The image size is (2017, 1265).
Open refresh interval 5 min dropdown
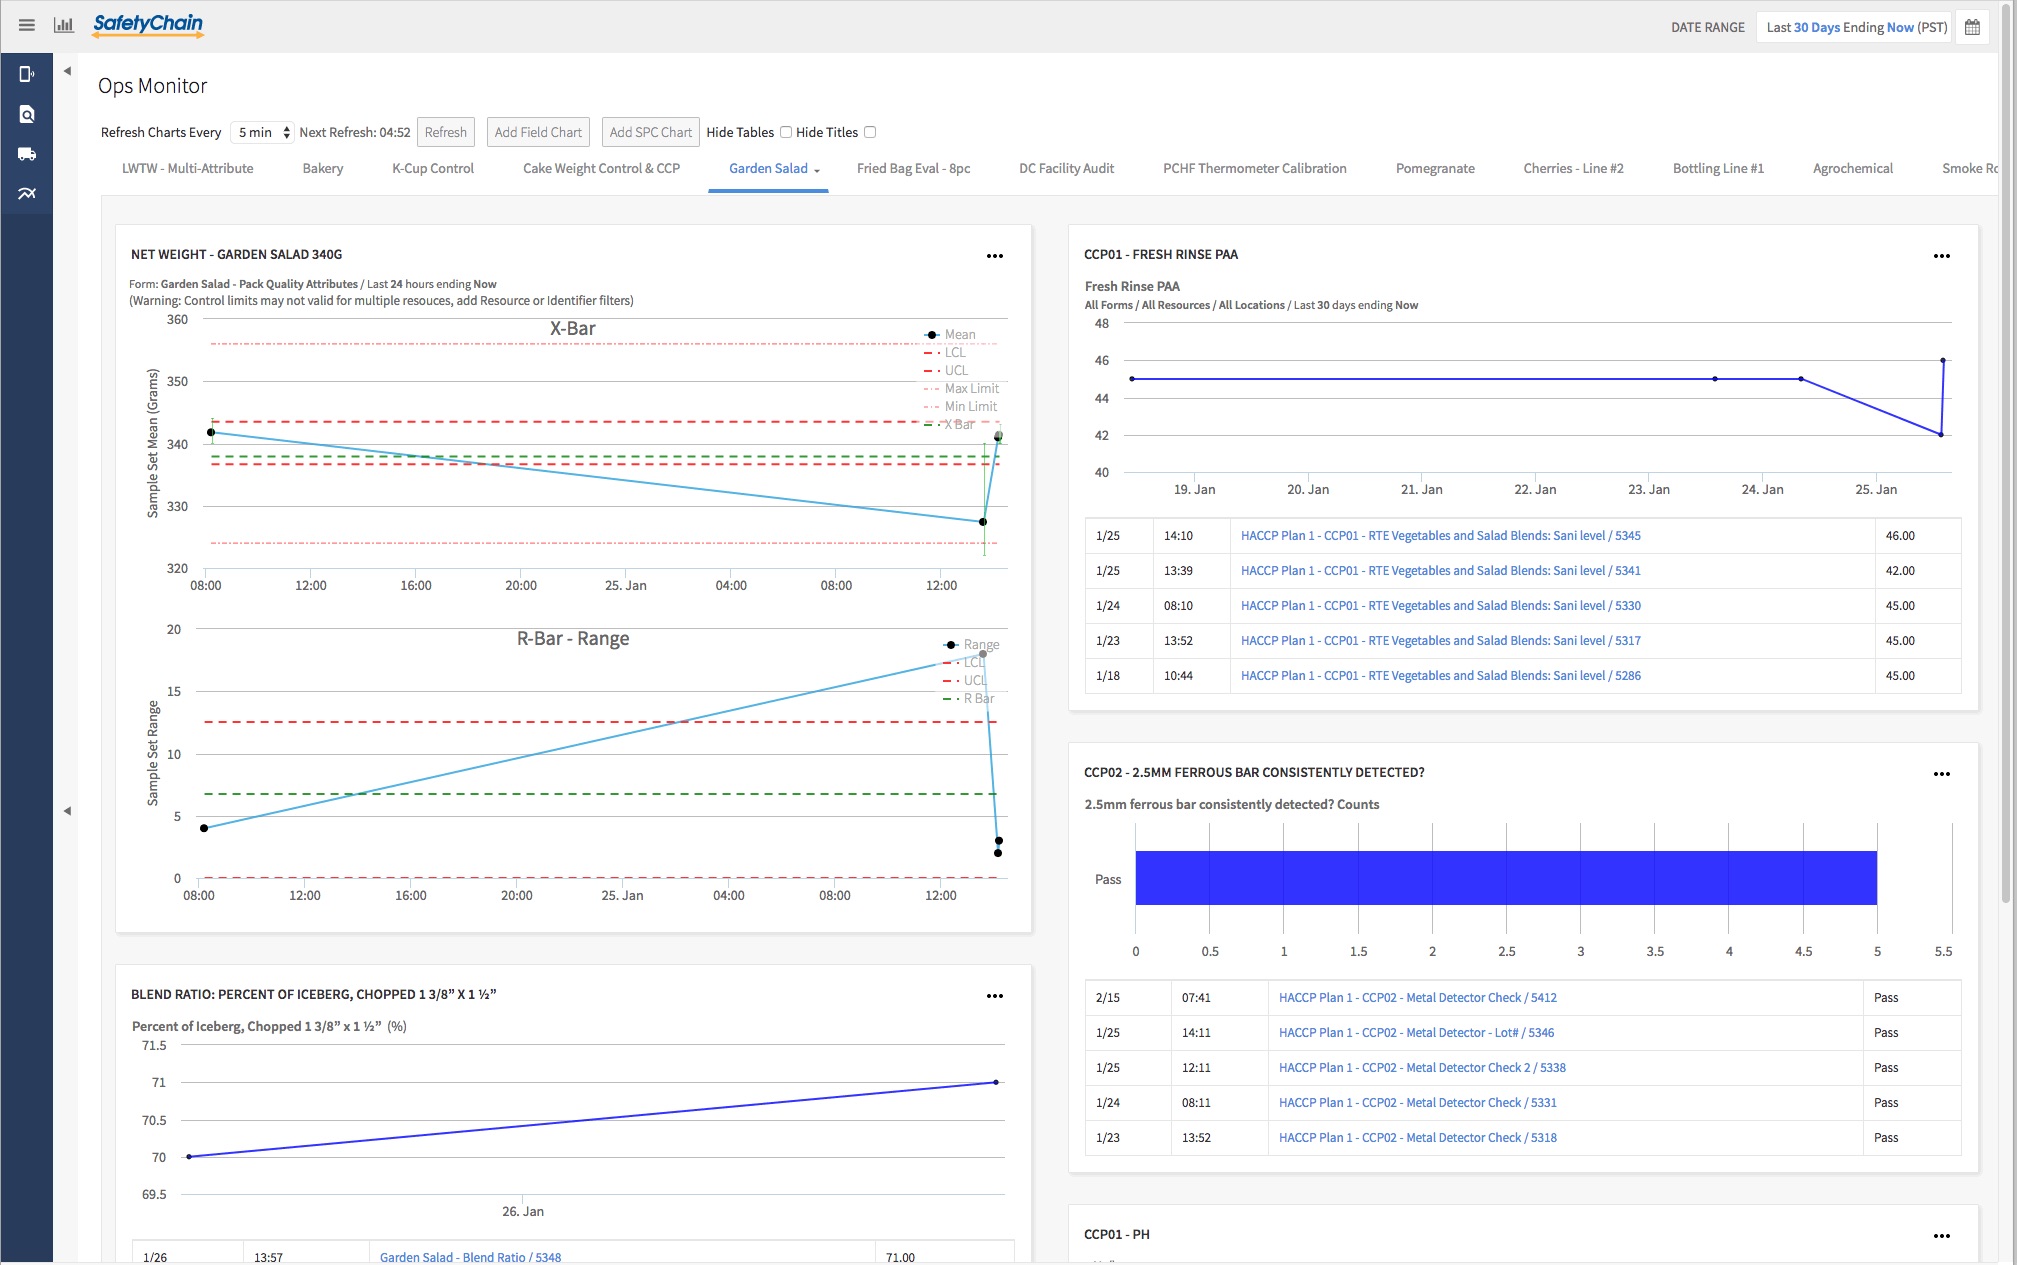[262, 132]
